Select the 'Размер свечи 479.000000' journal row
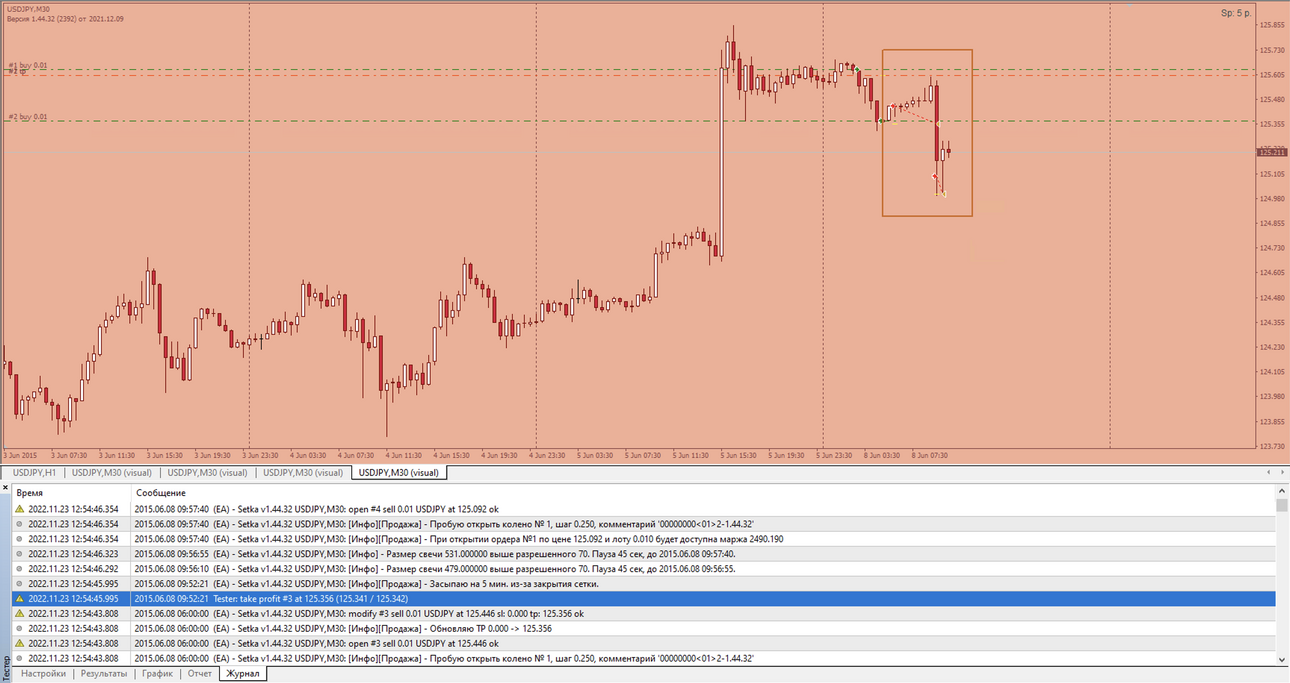The image size is (1290, 683). (644, 569)
